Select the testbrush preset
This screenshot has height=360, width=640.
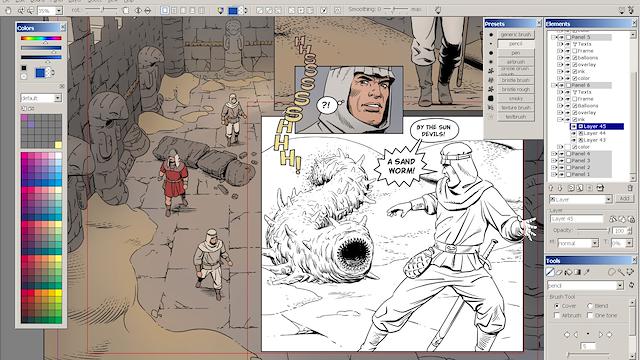[516, 117]
